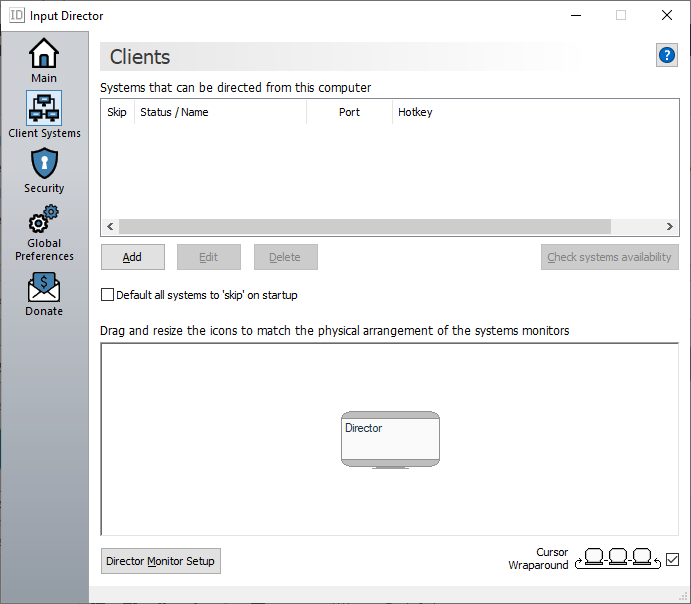
Task: Open Director Monitor Setup
Action: pyautogui.click(x=161, y=561)
